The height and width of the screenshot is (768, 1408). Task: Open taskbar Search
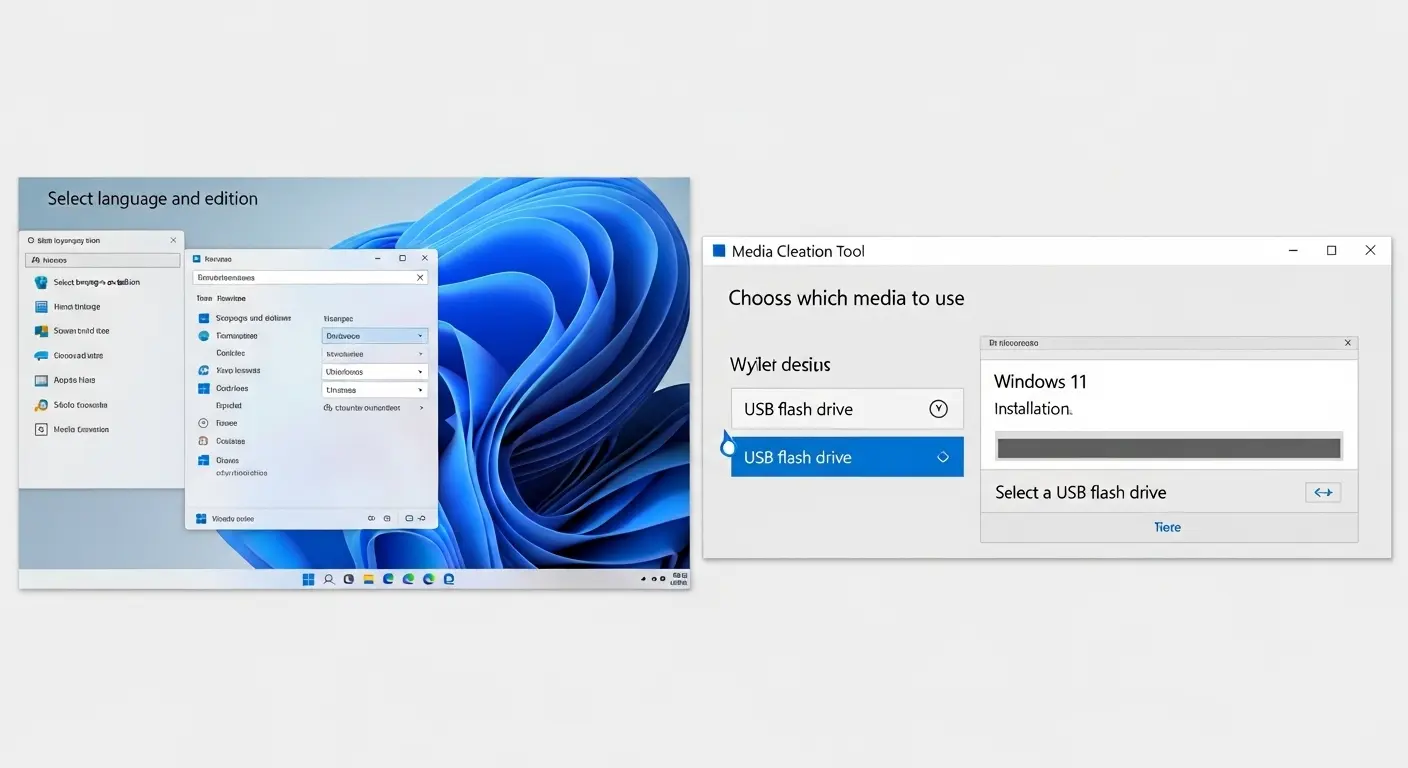point(328,579)
